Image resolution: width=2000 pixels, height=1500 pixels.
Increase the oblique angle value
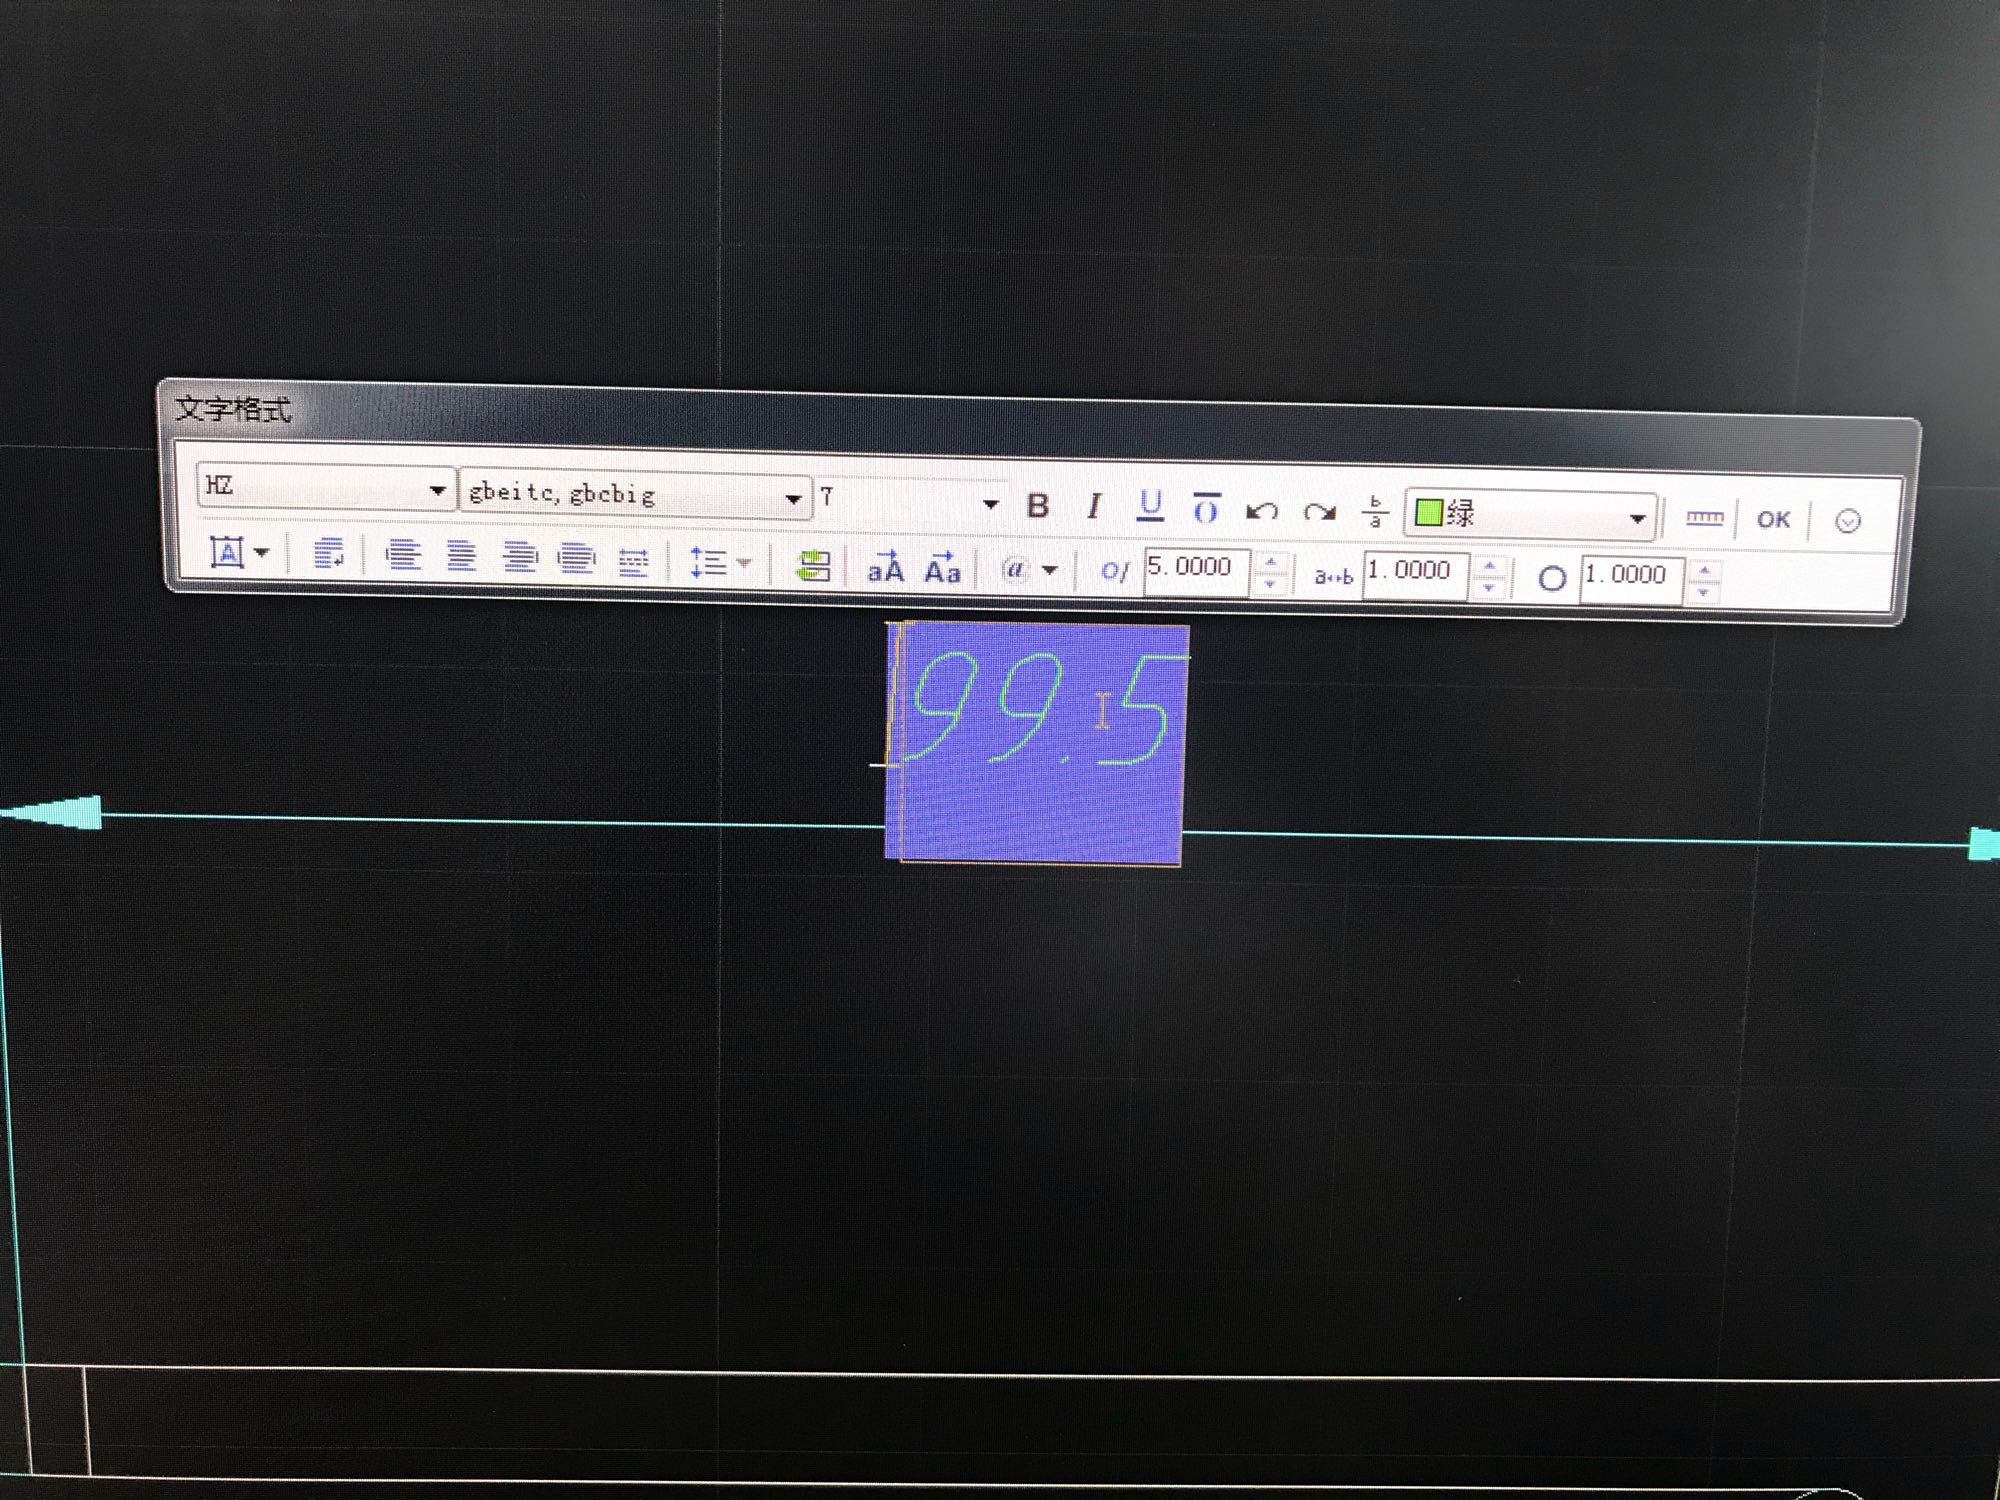pos(1270,563)
